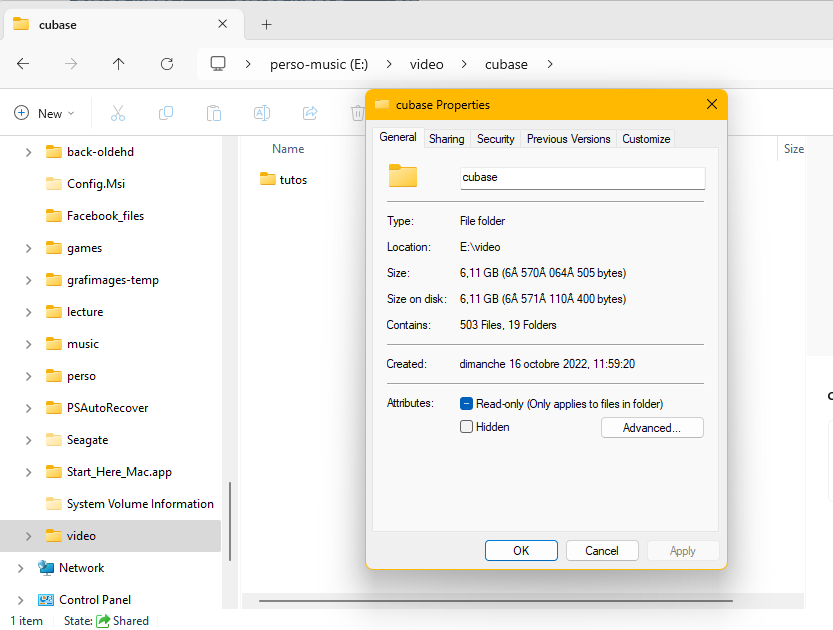
Task: Refresh the current folder view
Action: click(167, 64)
